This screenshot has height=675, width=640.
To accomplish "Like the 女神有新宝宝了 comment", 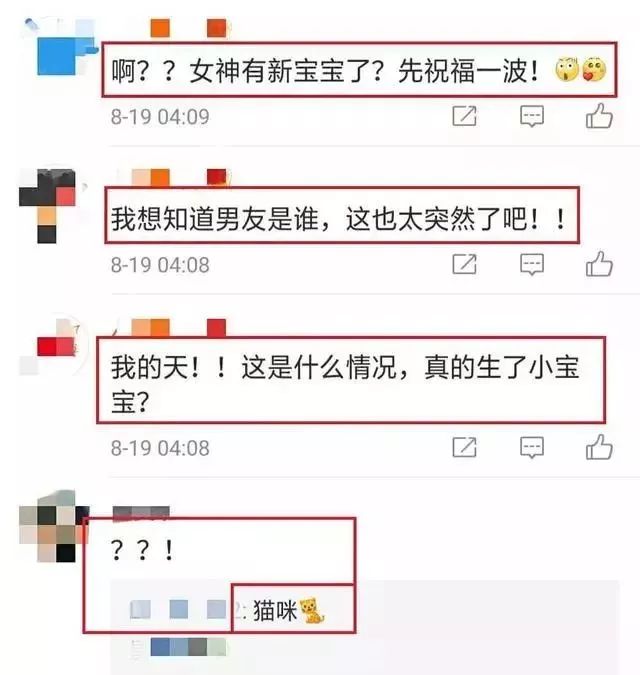I will [599, 116].
